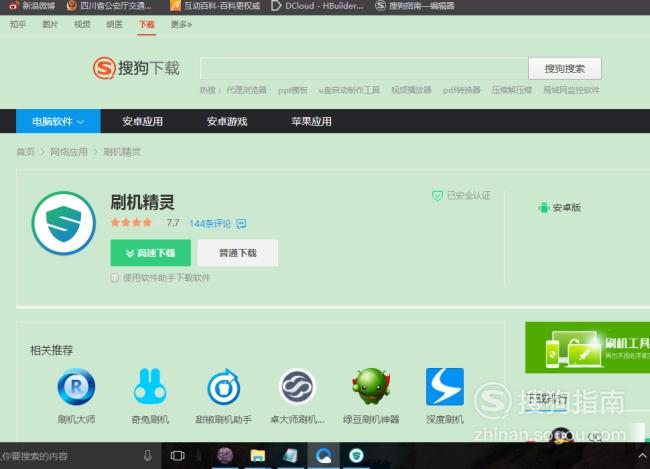This screenshot has width=650, height=469.
Task: Search hot term ppt模板
Action: [x=293, y=90]
